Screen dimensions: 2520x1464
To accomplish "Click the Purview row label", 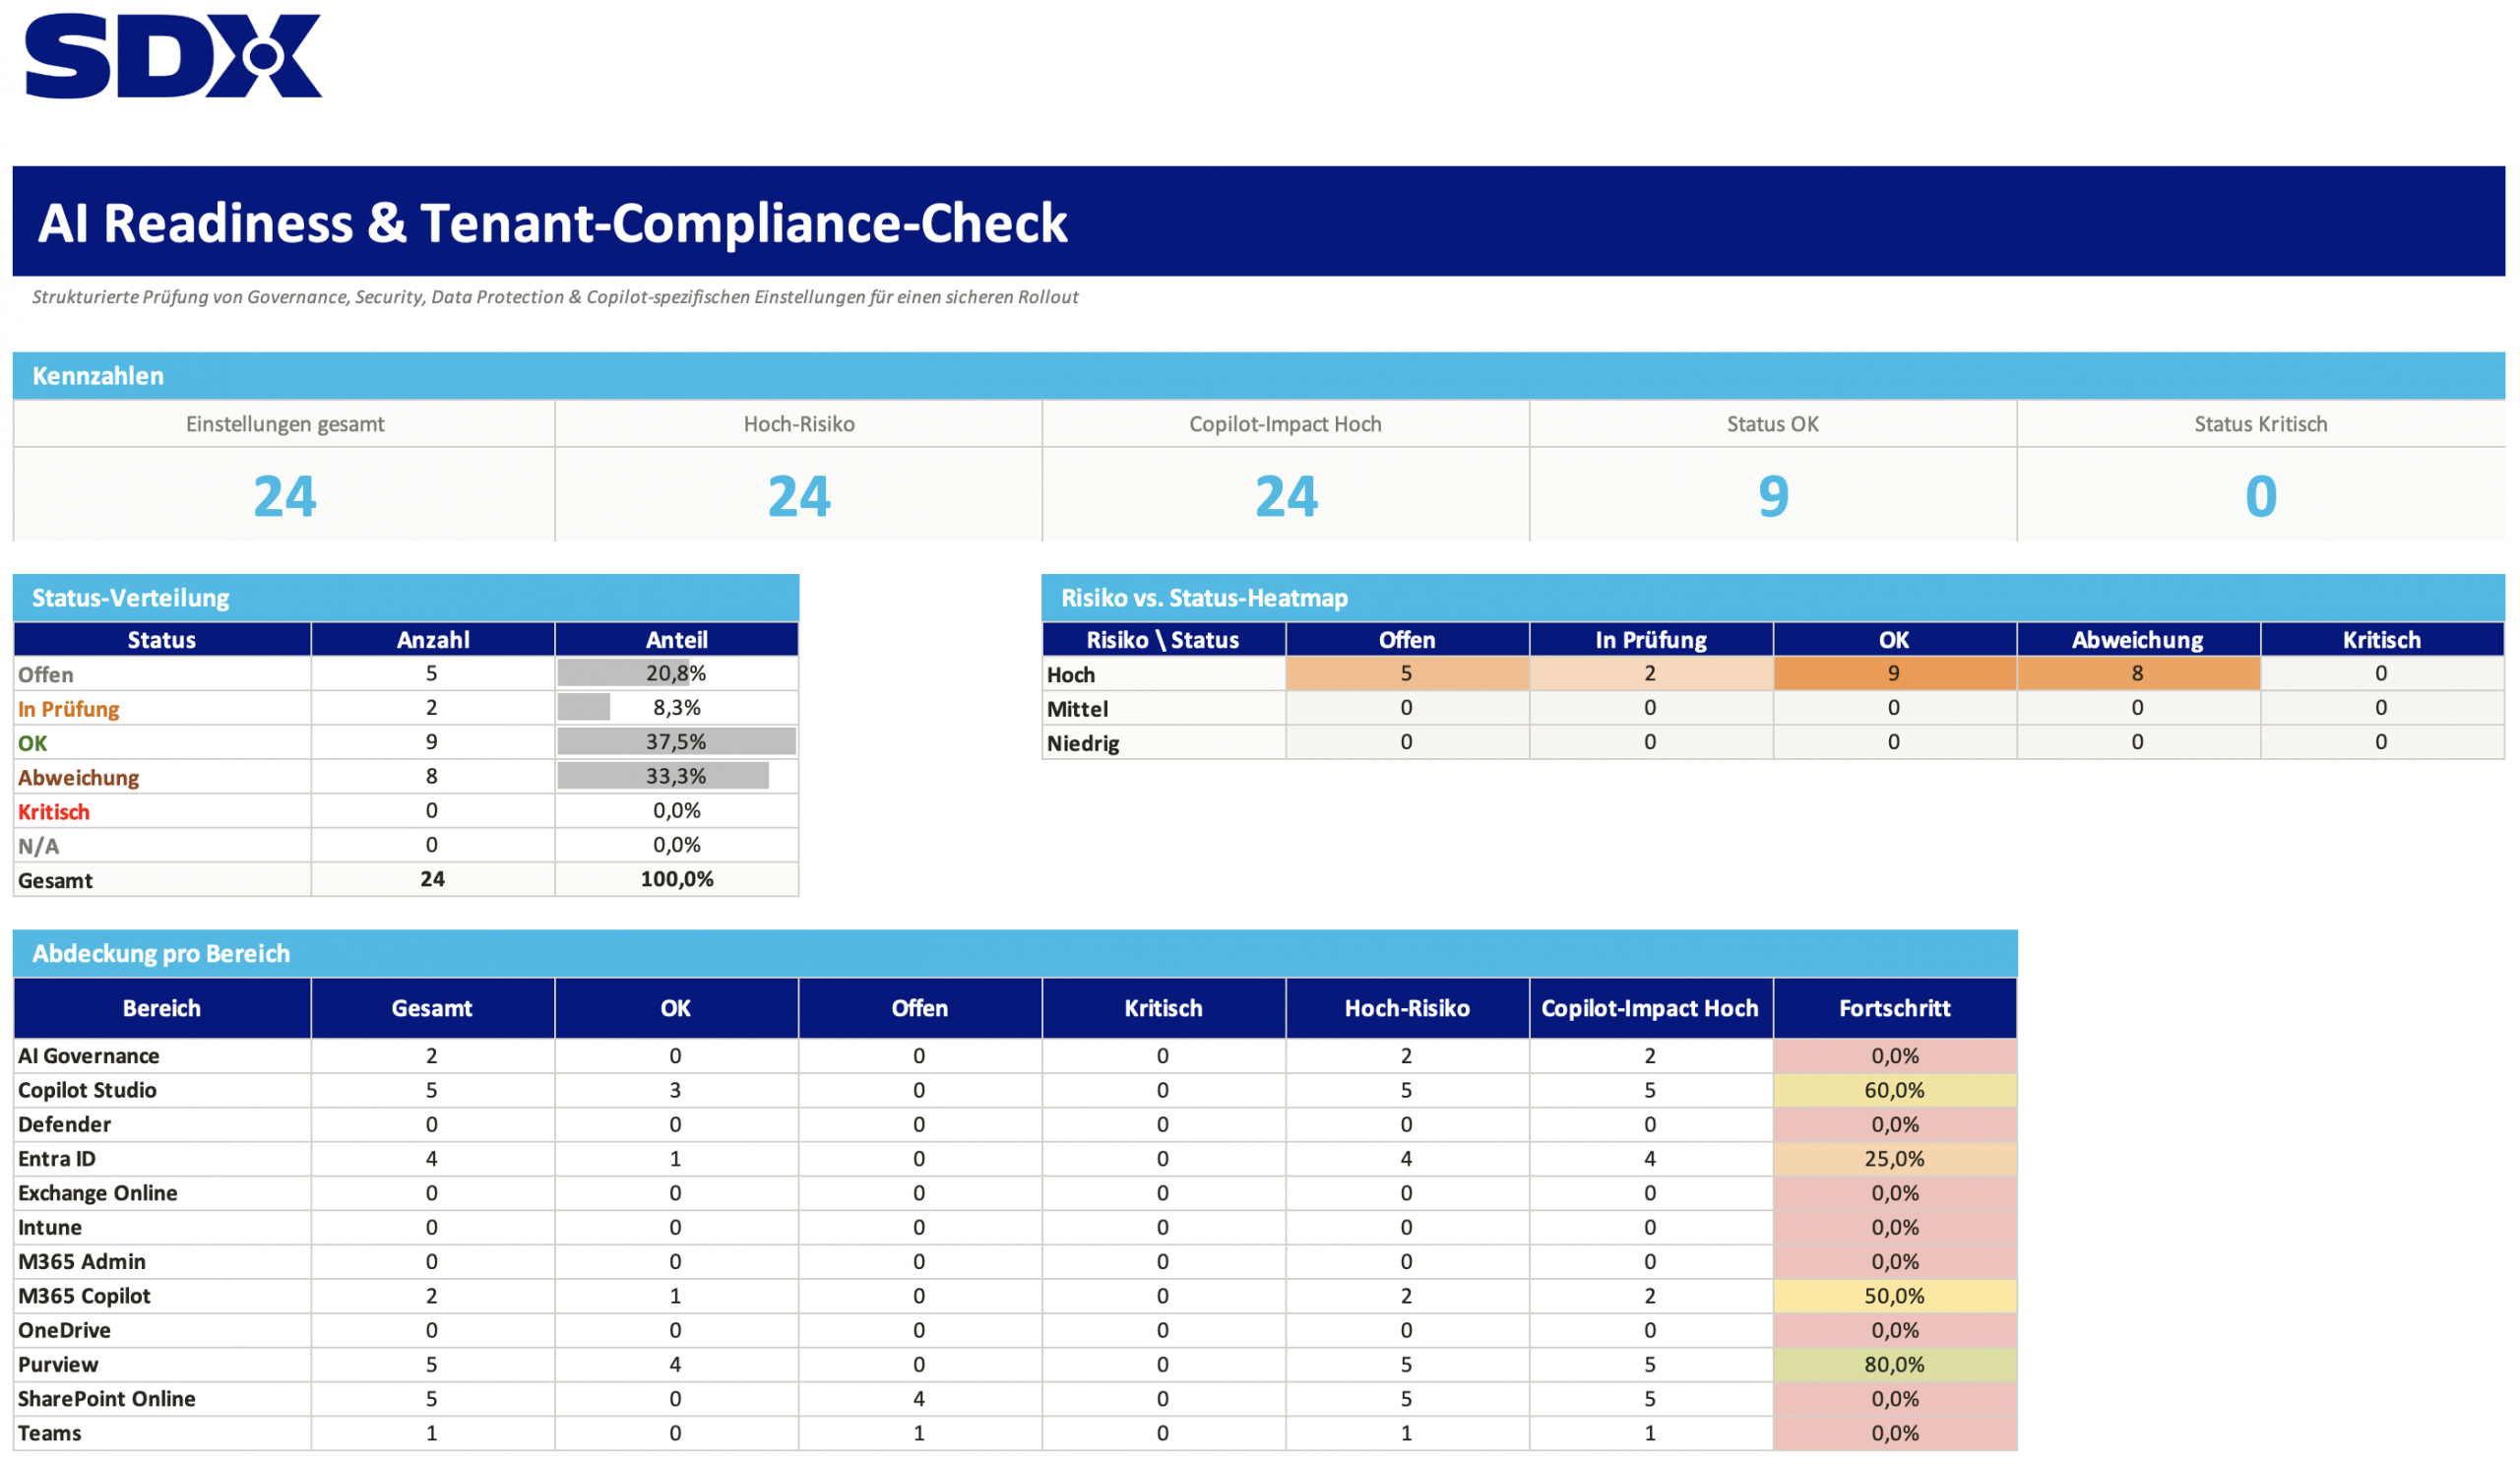I will [x=59, y=1365].
